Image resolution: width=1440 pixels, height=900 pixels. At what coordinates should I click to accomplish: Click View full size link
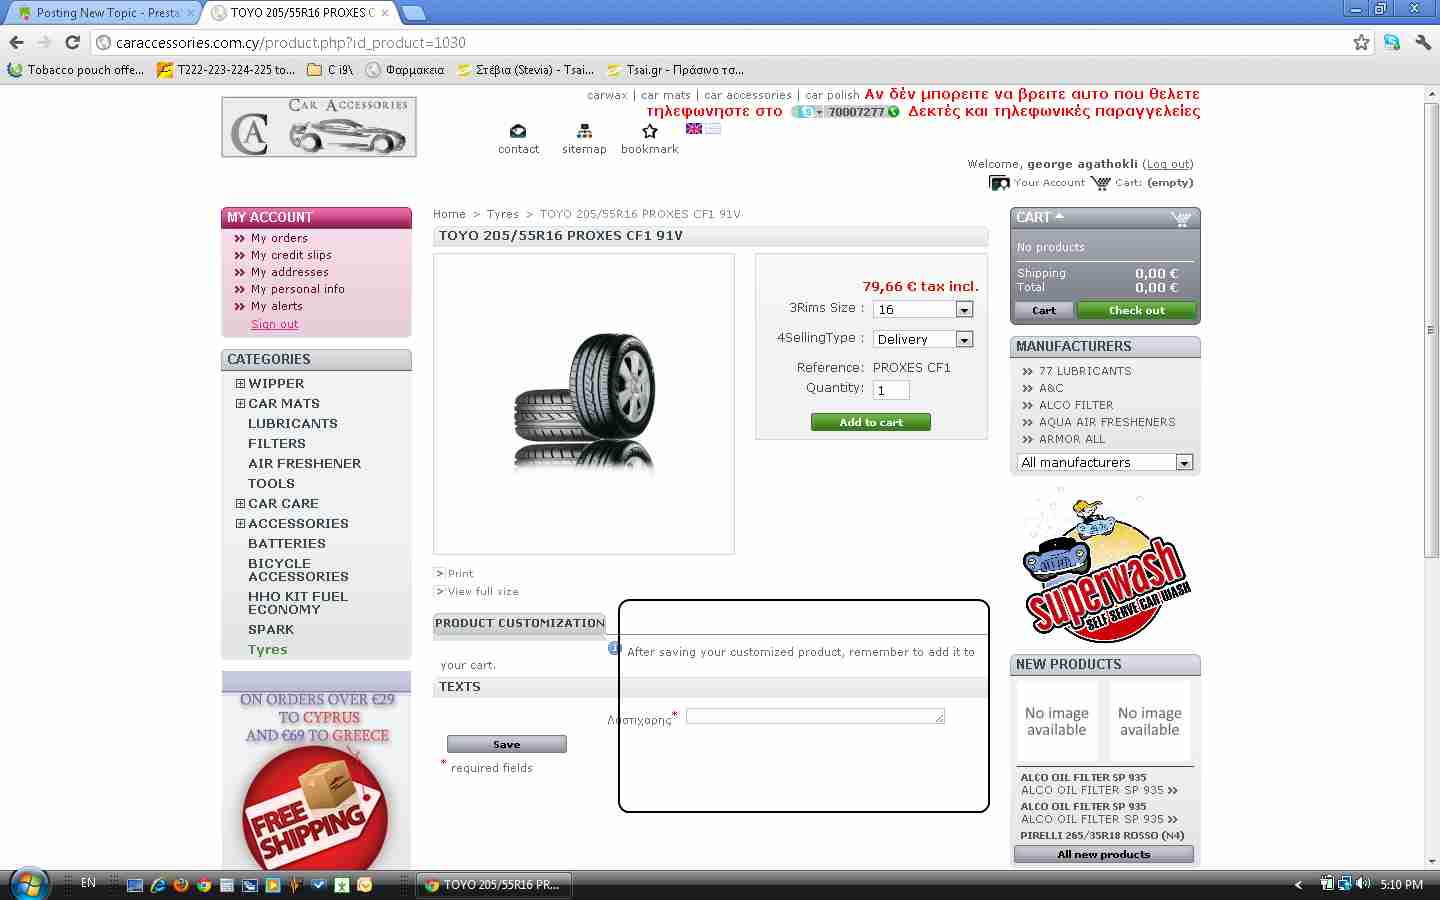483,591
